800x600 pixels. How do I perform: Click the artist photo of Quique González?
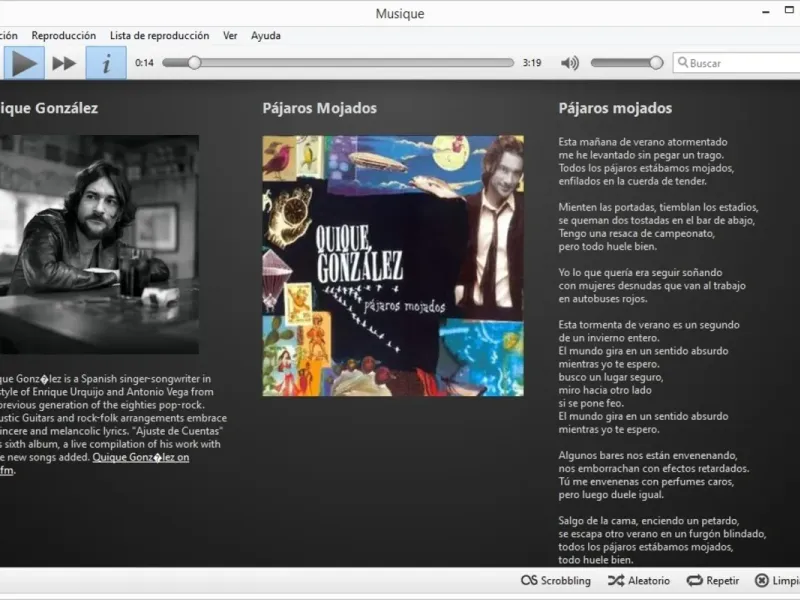(99, 244)
